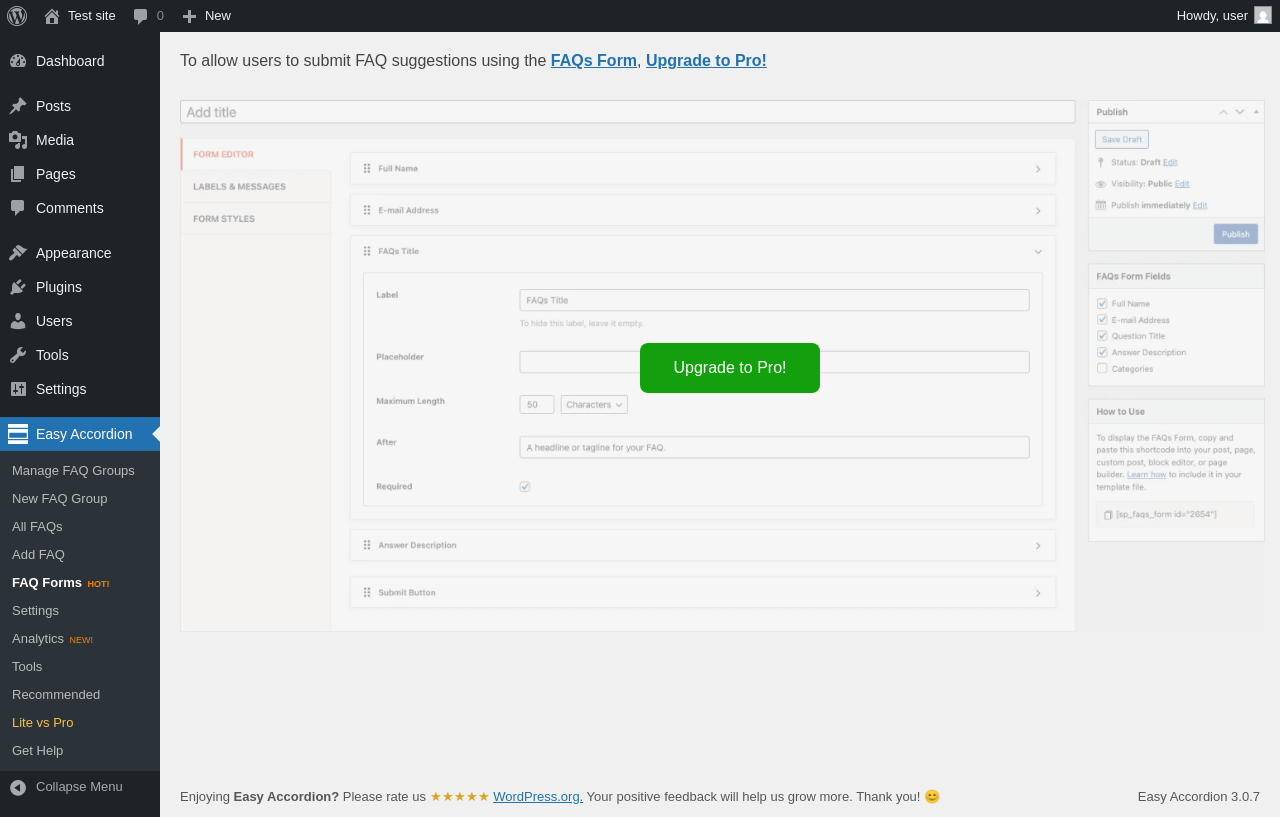Toggle the Publish panel collapse triangle
The height and width of the screenshot is (817, 1280).
pos(1256,112)
